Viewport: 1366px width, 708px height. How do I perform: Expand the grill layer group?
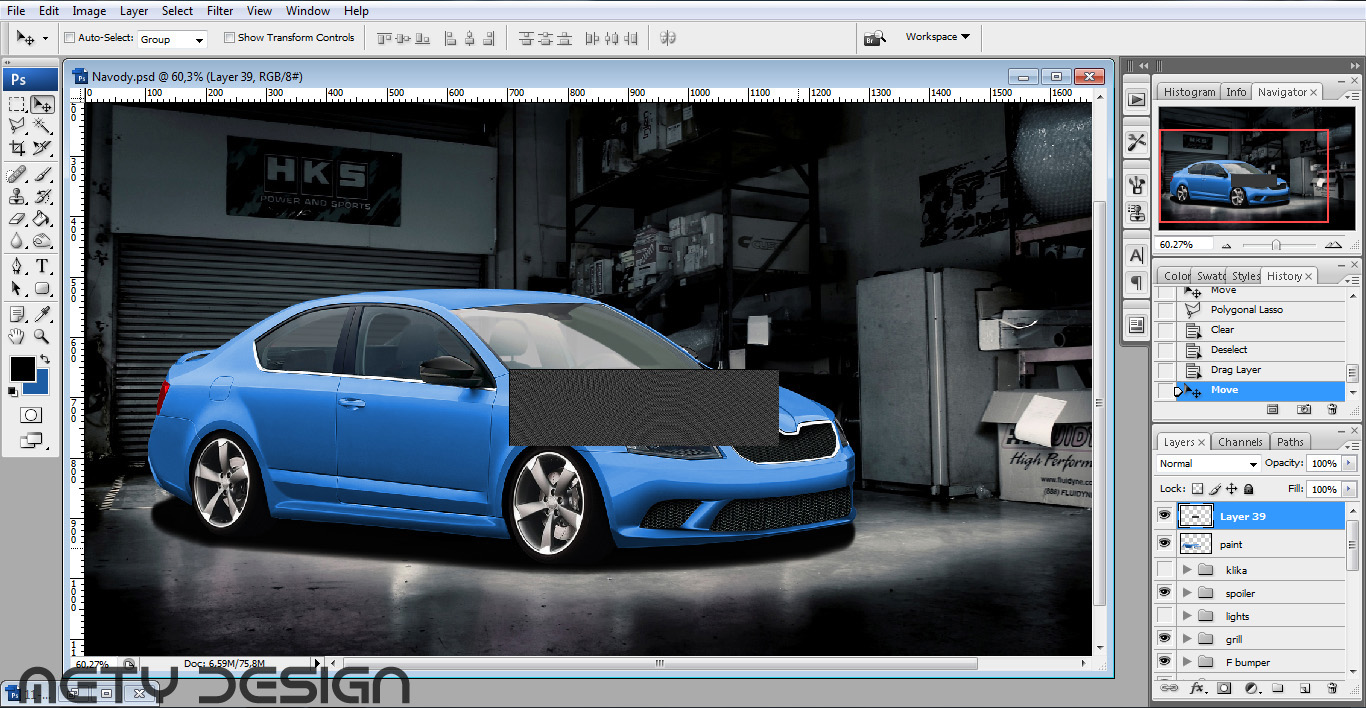(x=1187, y=639)
